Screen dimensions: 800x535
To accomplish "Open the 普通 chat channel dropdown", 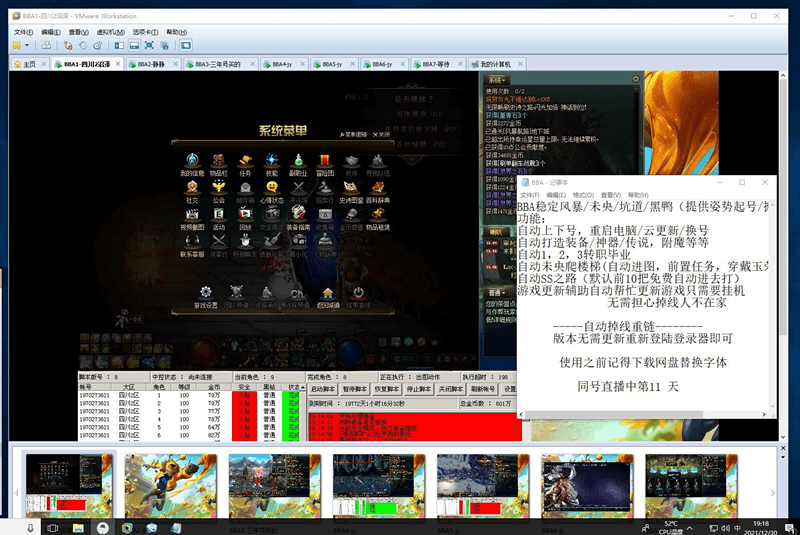I will point(496,293).
